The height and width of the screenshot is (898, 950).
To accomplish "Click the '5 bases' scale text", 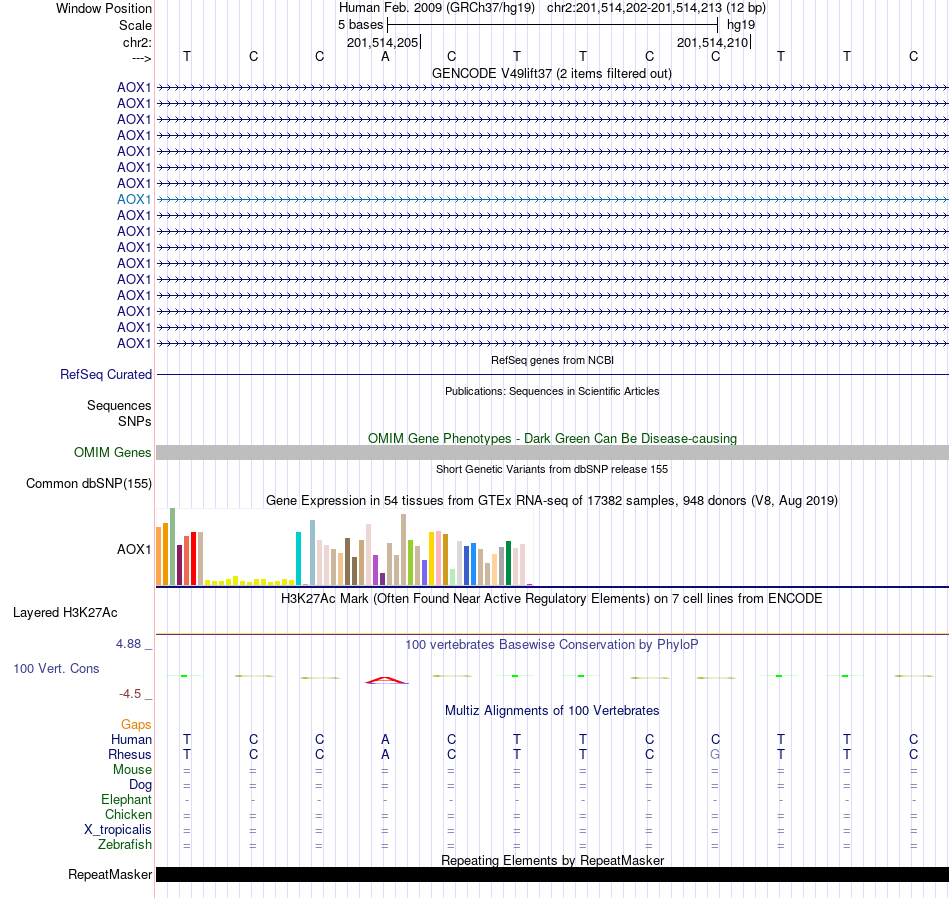I will (x=360, y=25).
